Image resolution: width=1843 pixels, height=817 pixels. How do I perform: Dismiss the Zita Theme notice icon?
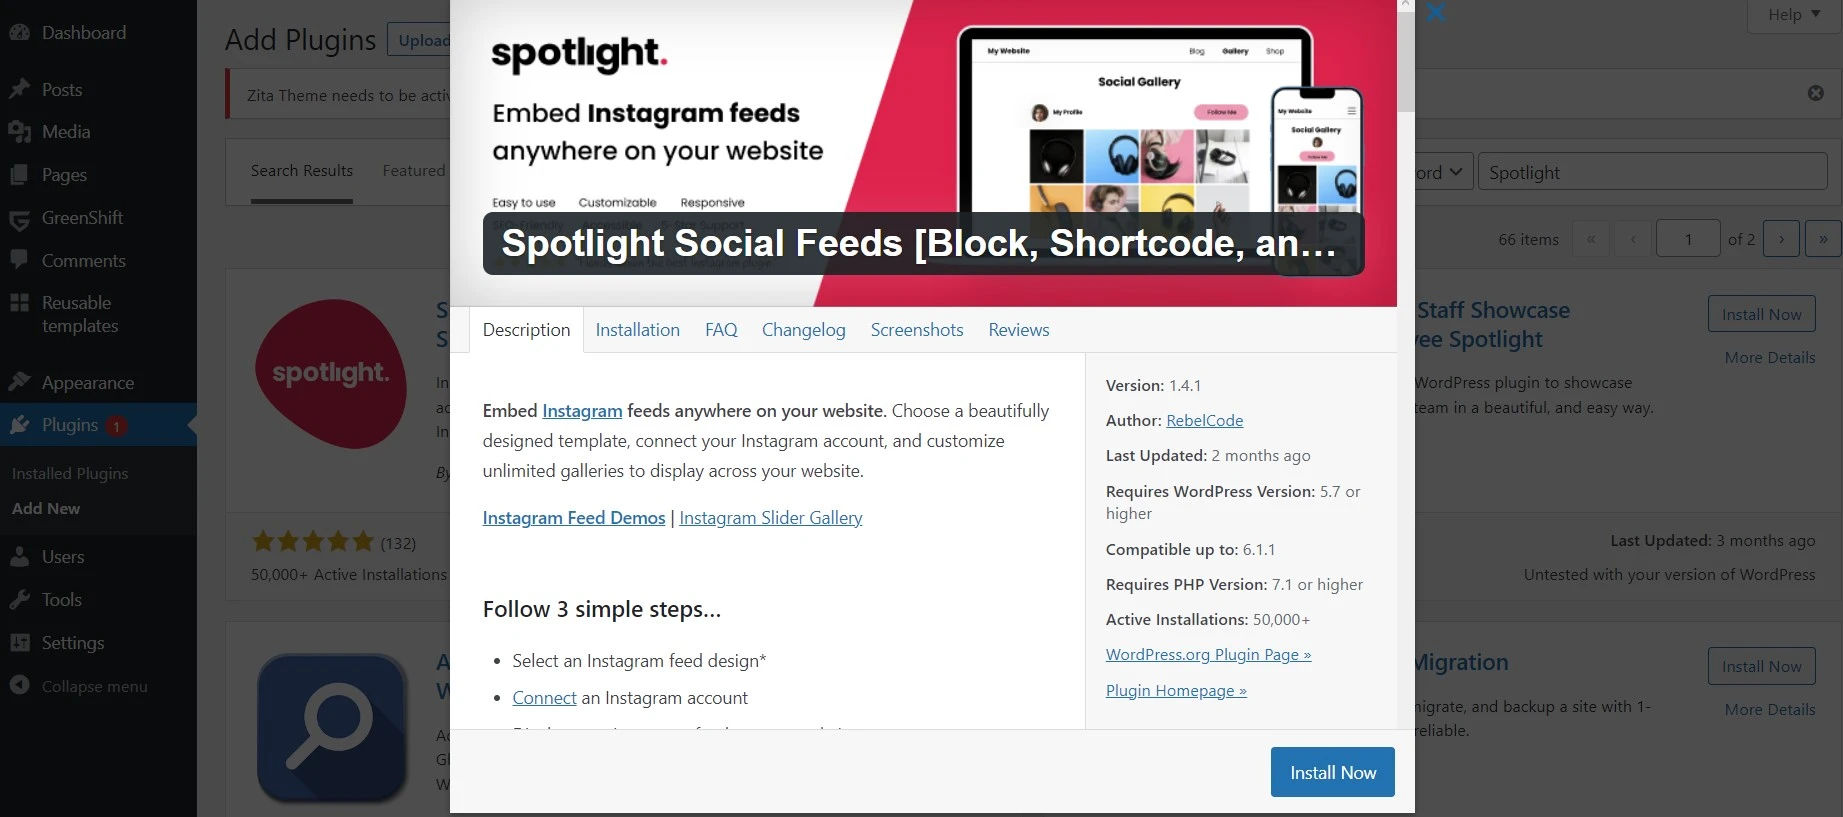coord(1815,93)
